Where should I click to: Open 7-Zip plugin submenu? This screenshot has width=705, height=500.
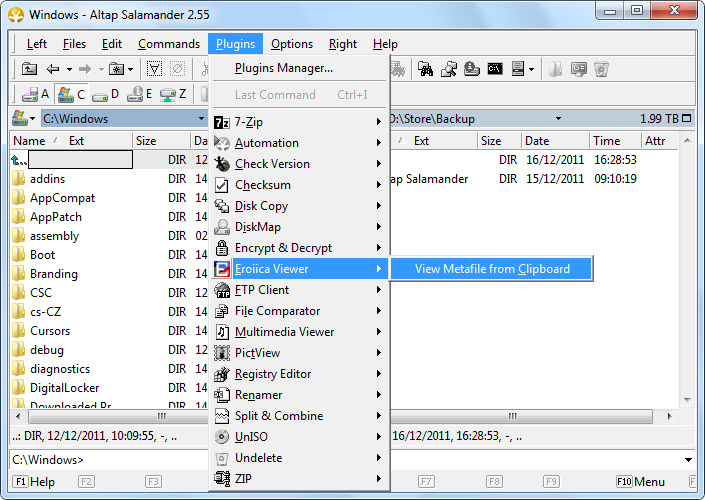(299, 122)
